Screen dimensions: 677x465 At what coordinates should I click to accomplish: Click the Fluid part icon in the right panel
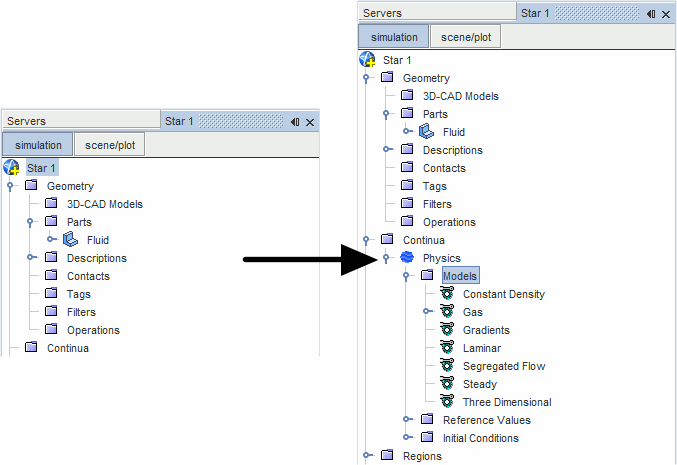pos(426,132)
